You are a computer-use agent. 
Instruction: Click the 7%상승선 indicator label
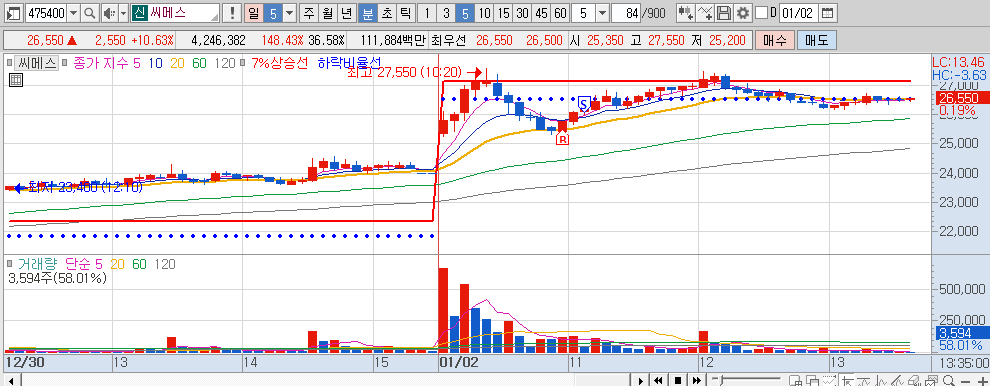click(x=280, y=63)
